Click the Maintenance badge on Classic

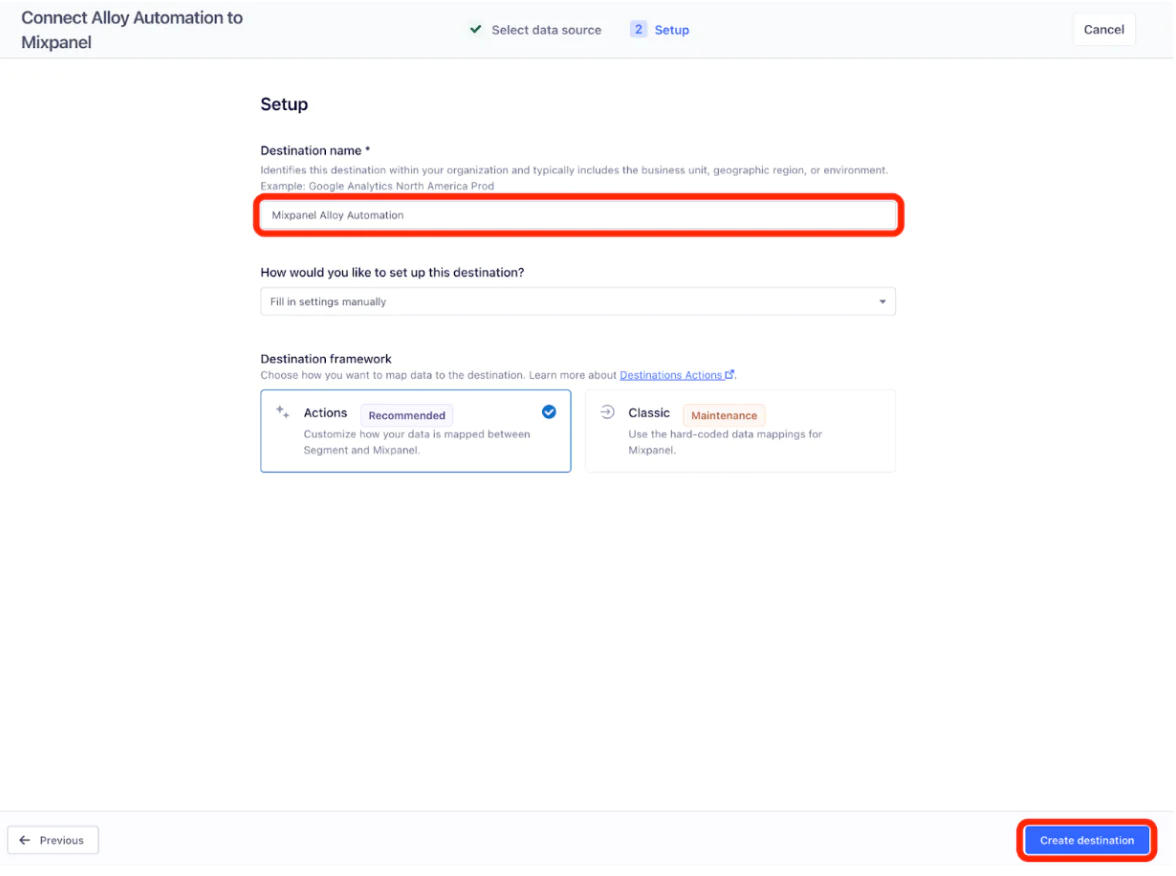(724, 415)
